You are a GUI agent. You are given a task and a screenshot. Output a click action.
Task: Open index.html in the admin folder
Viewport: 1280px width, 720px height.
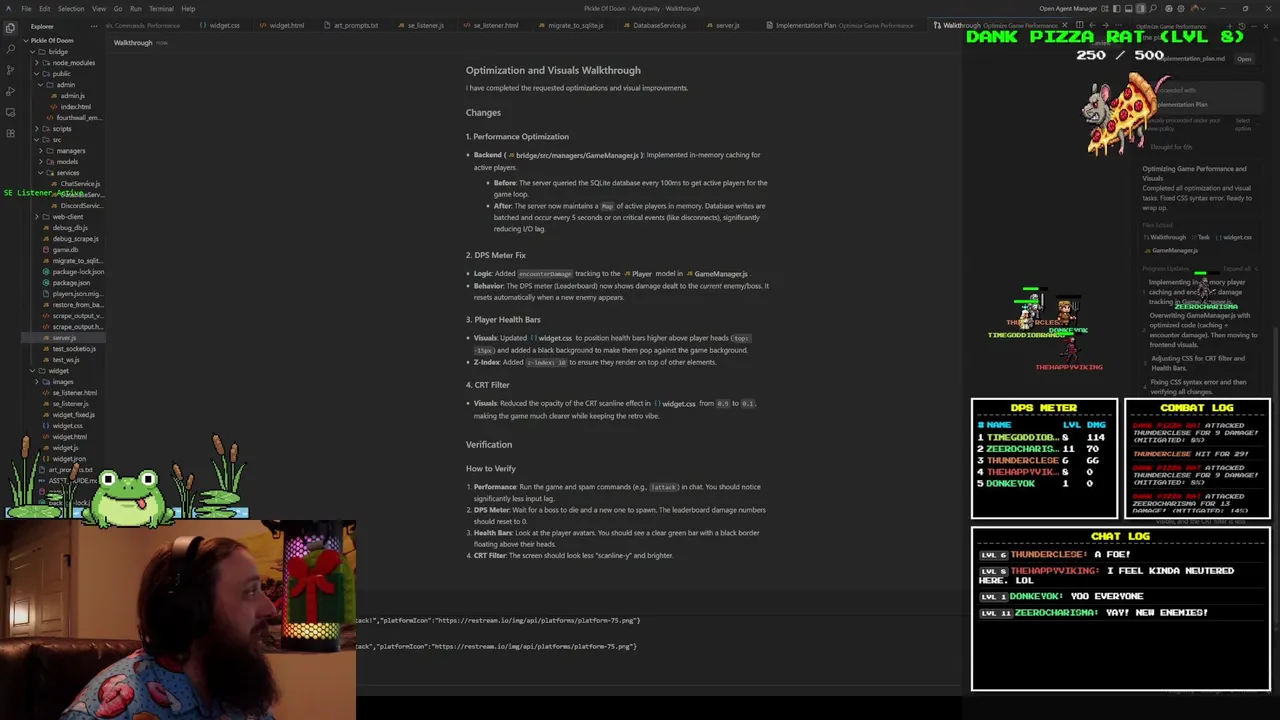pyautogui.click(x=75, y=107)
